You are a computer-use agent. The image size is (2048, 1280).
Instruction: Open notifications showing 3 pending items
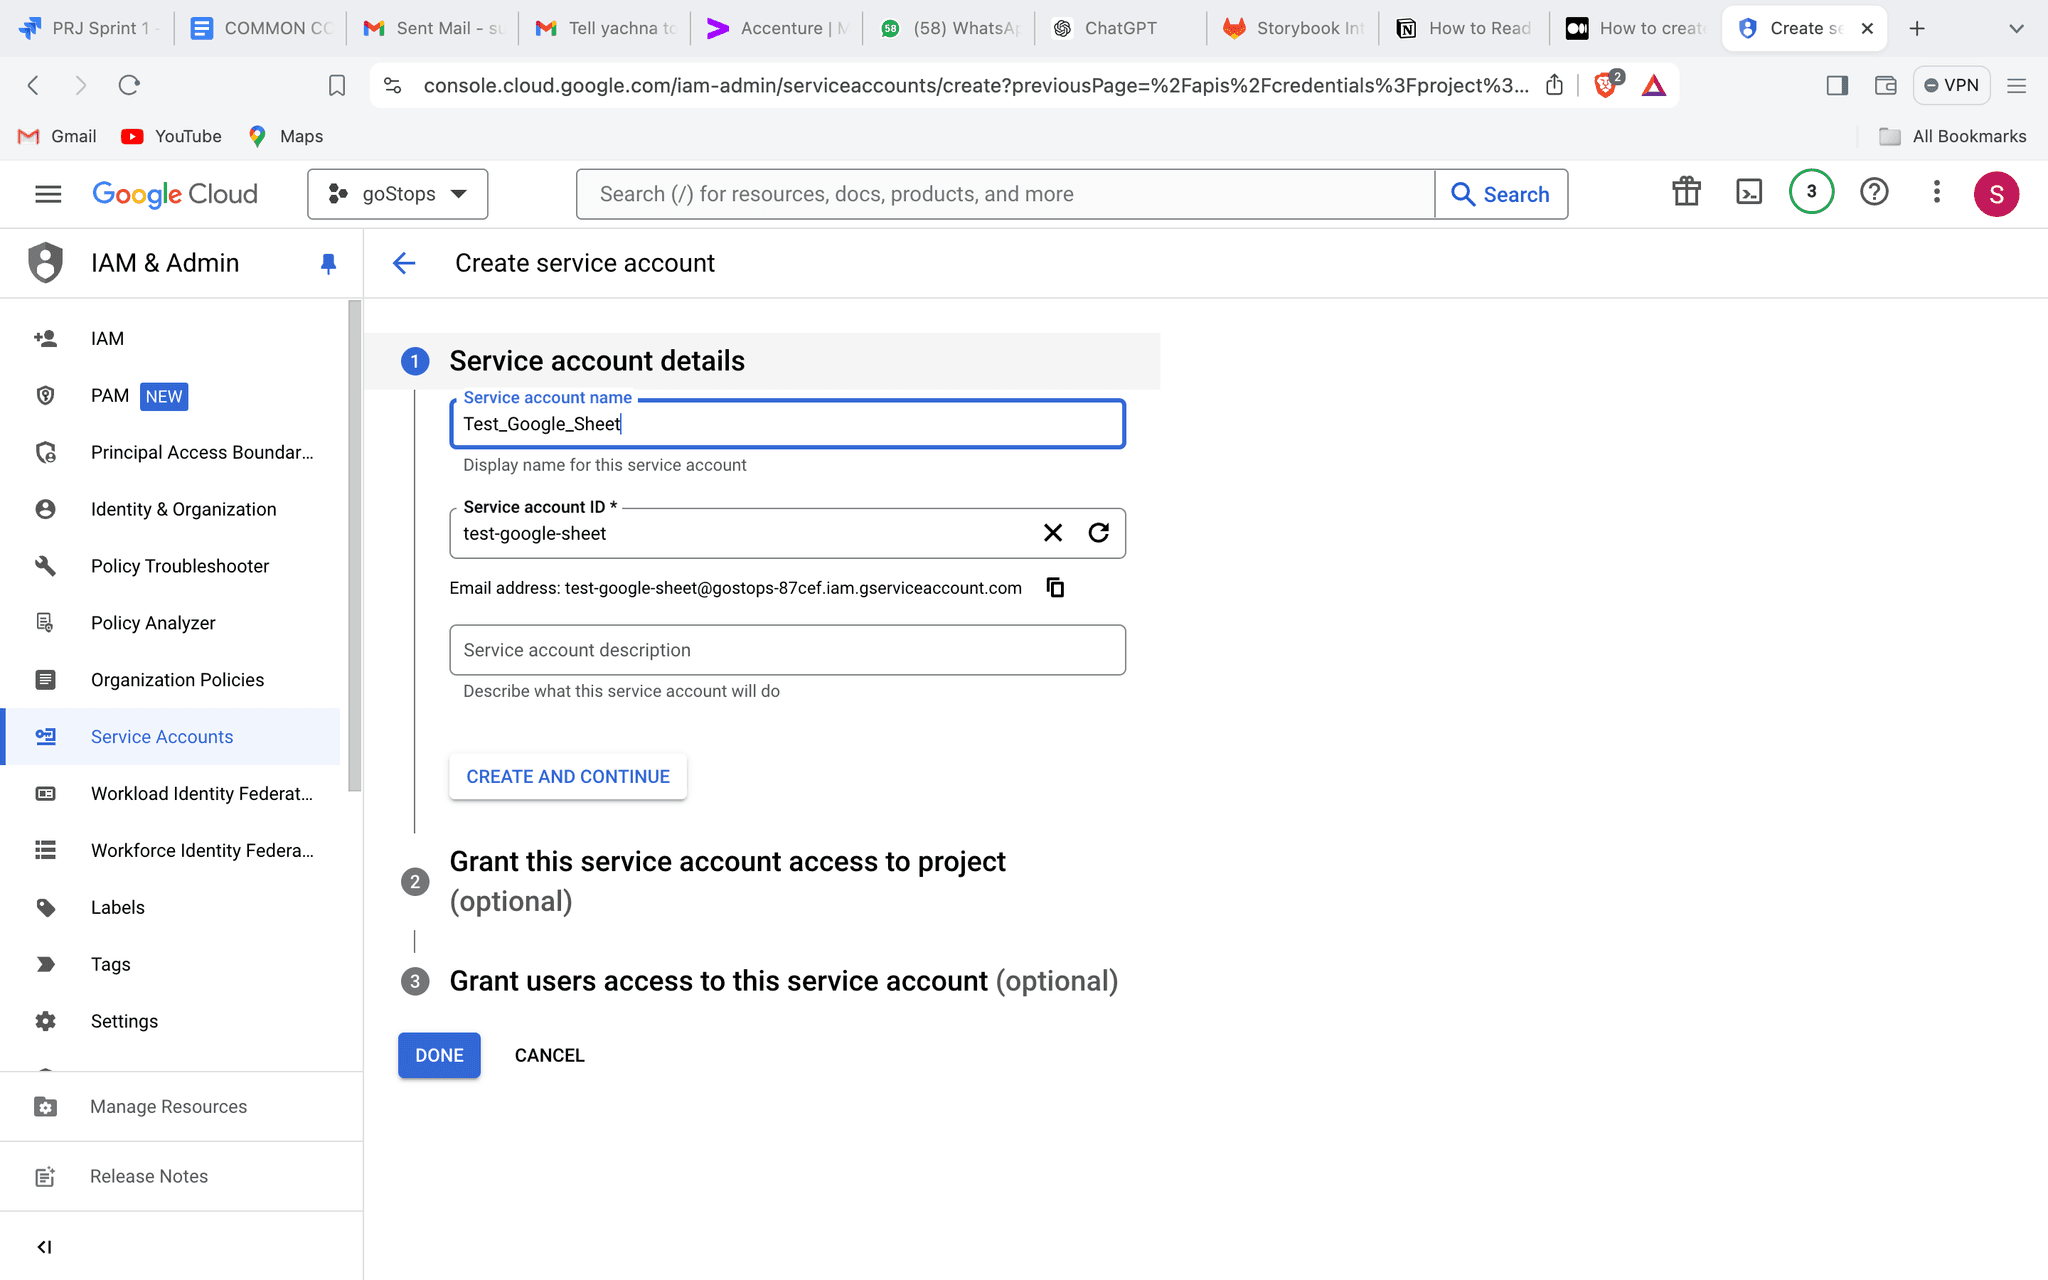[1810, 192]
